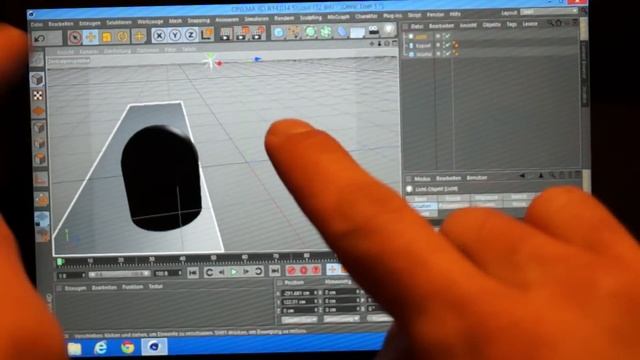Click the orange tag on the Kapsel row
Screen dimensions: 640x360
tap(456, 45)
